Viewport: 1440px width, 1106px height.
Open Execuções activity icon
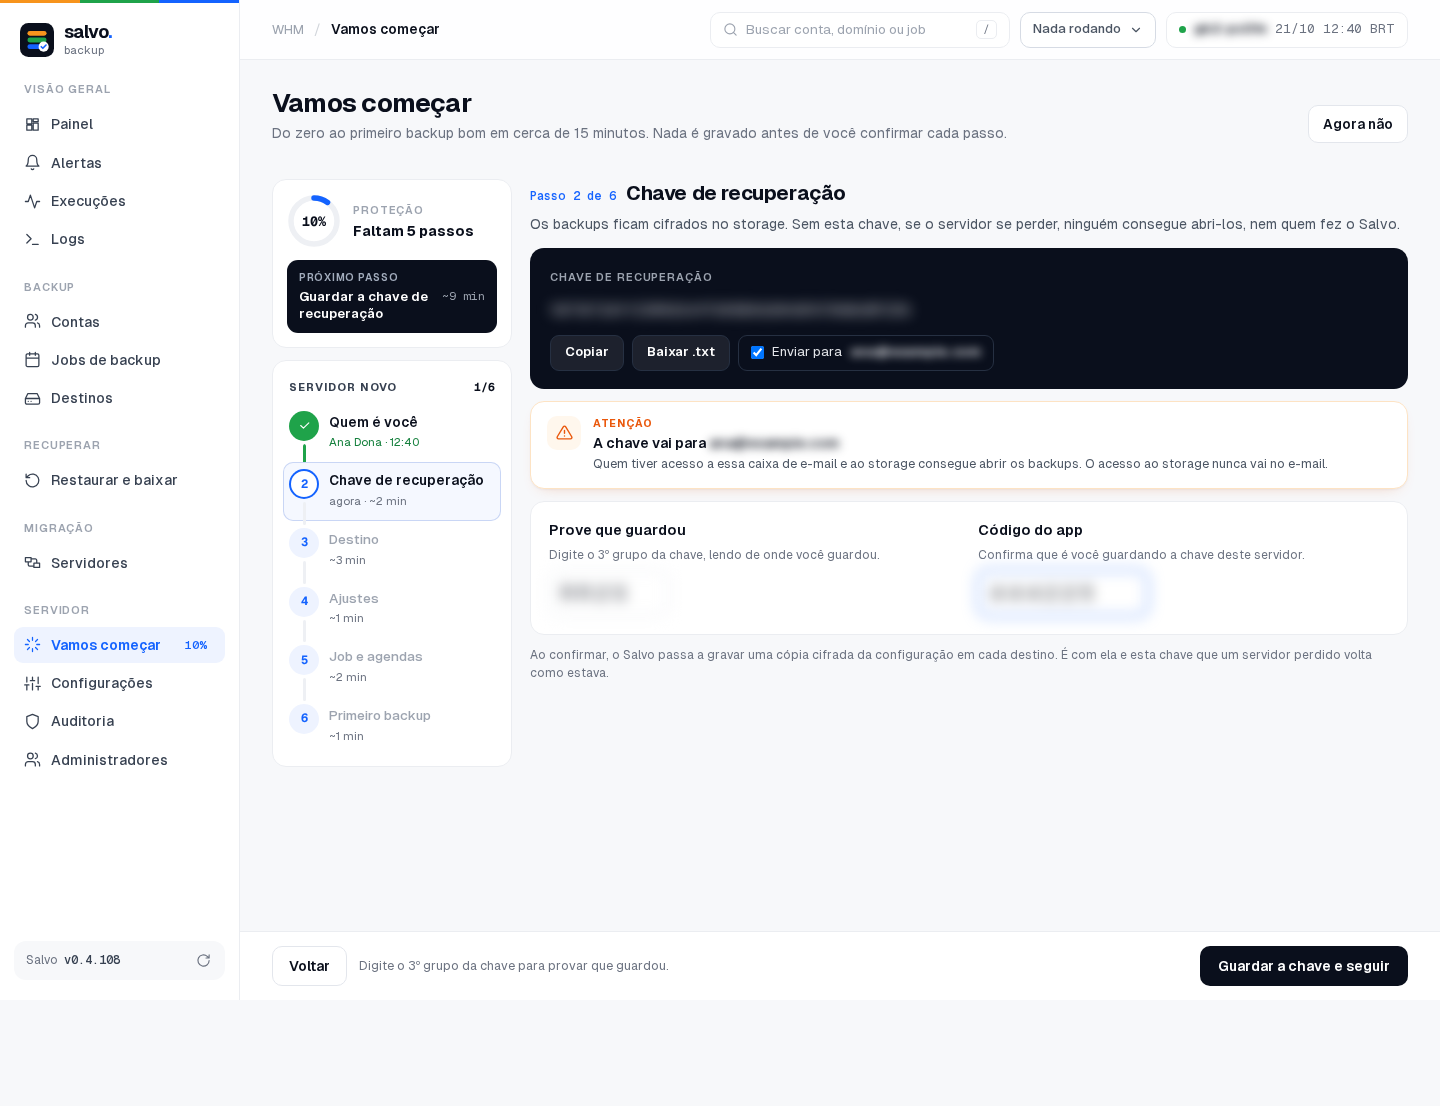click(32, 201)
